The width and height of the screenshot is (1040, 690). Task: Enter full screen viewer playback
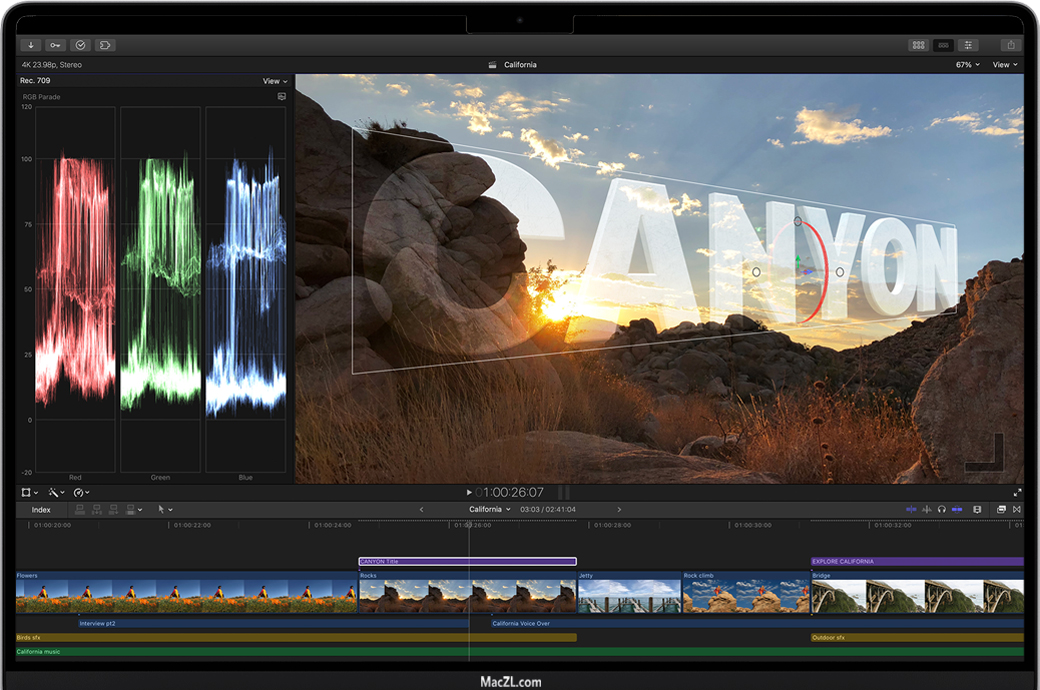(1017, 492)
